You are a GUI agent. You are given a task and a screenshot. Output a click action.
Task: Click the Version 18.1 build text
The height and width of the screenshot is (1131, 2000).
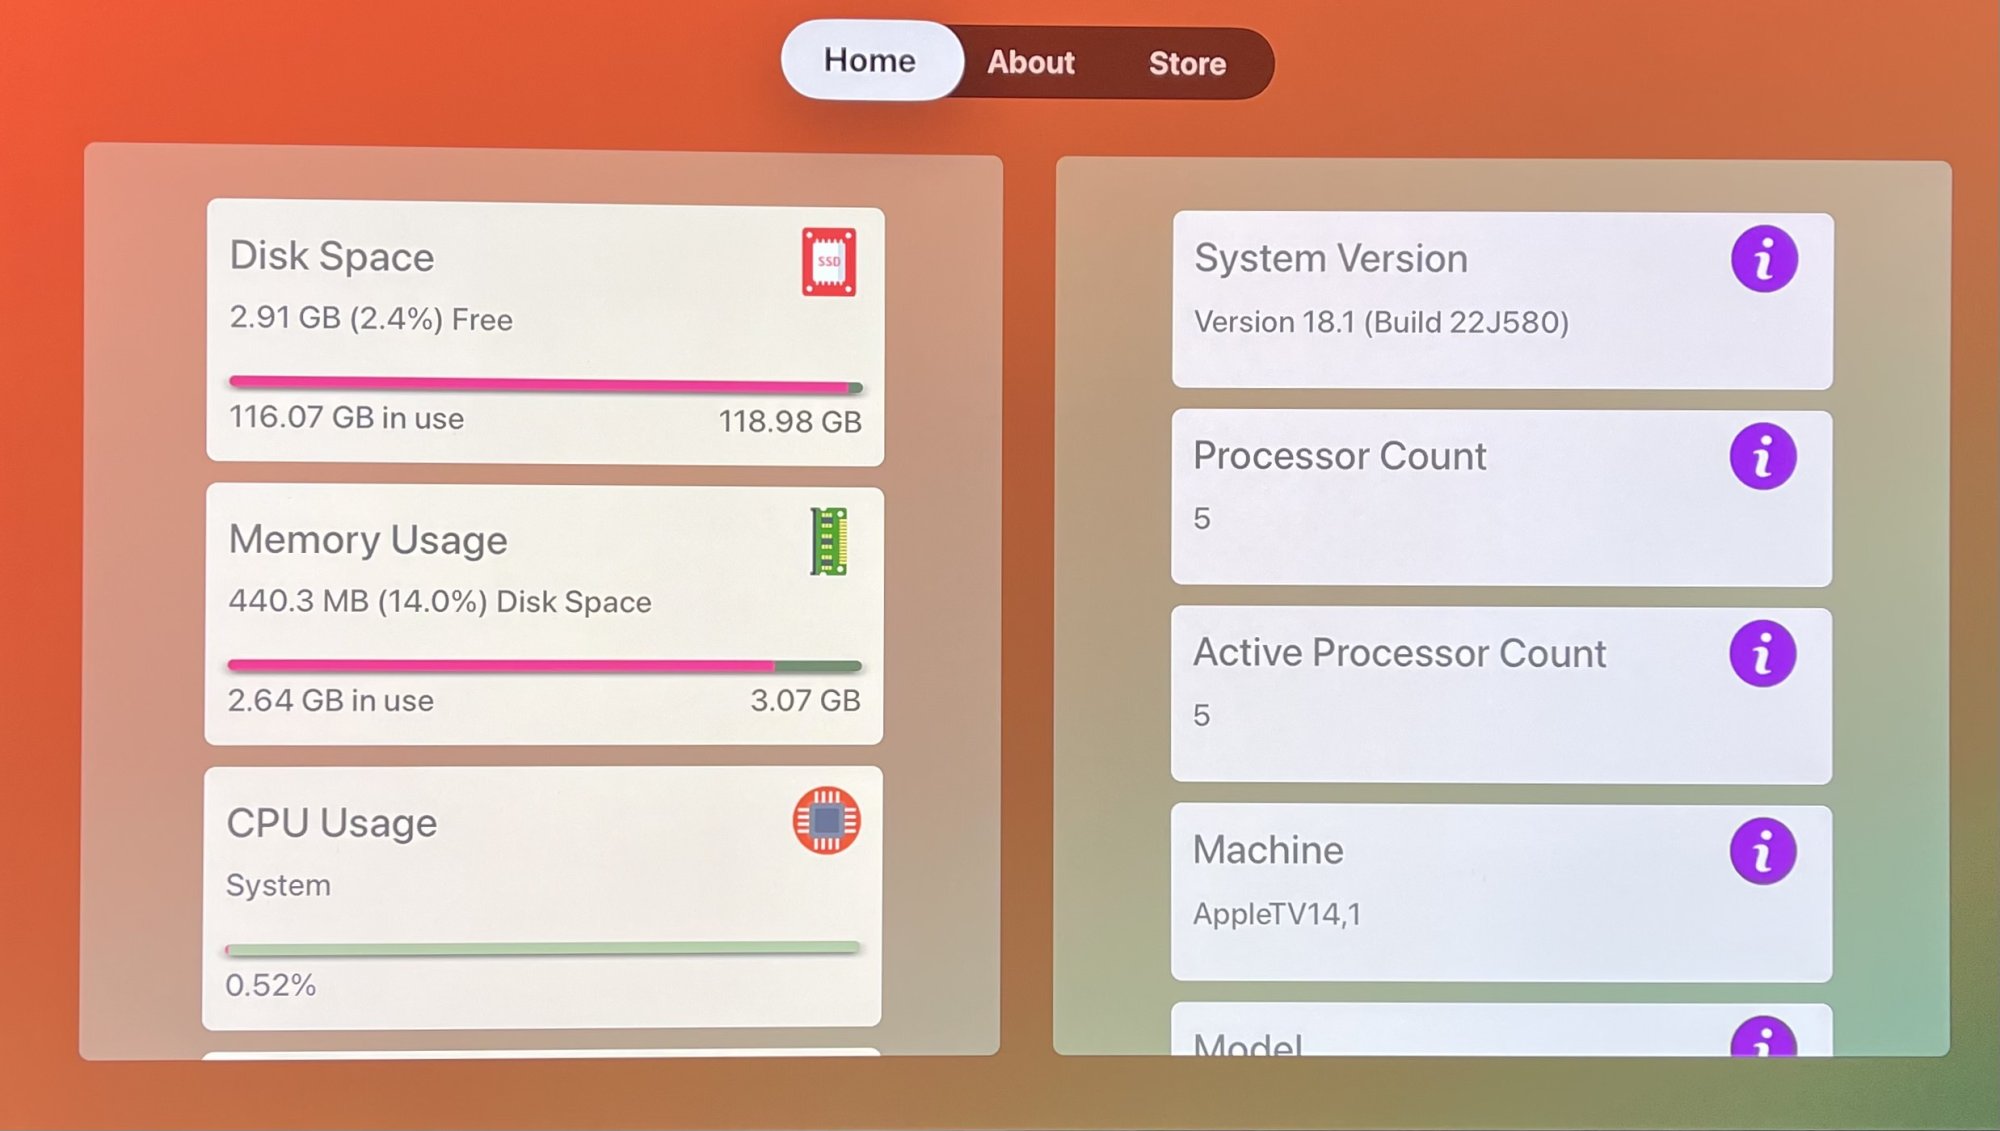[1381, 322]
